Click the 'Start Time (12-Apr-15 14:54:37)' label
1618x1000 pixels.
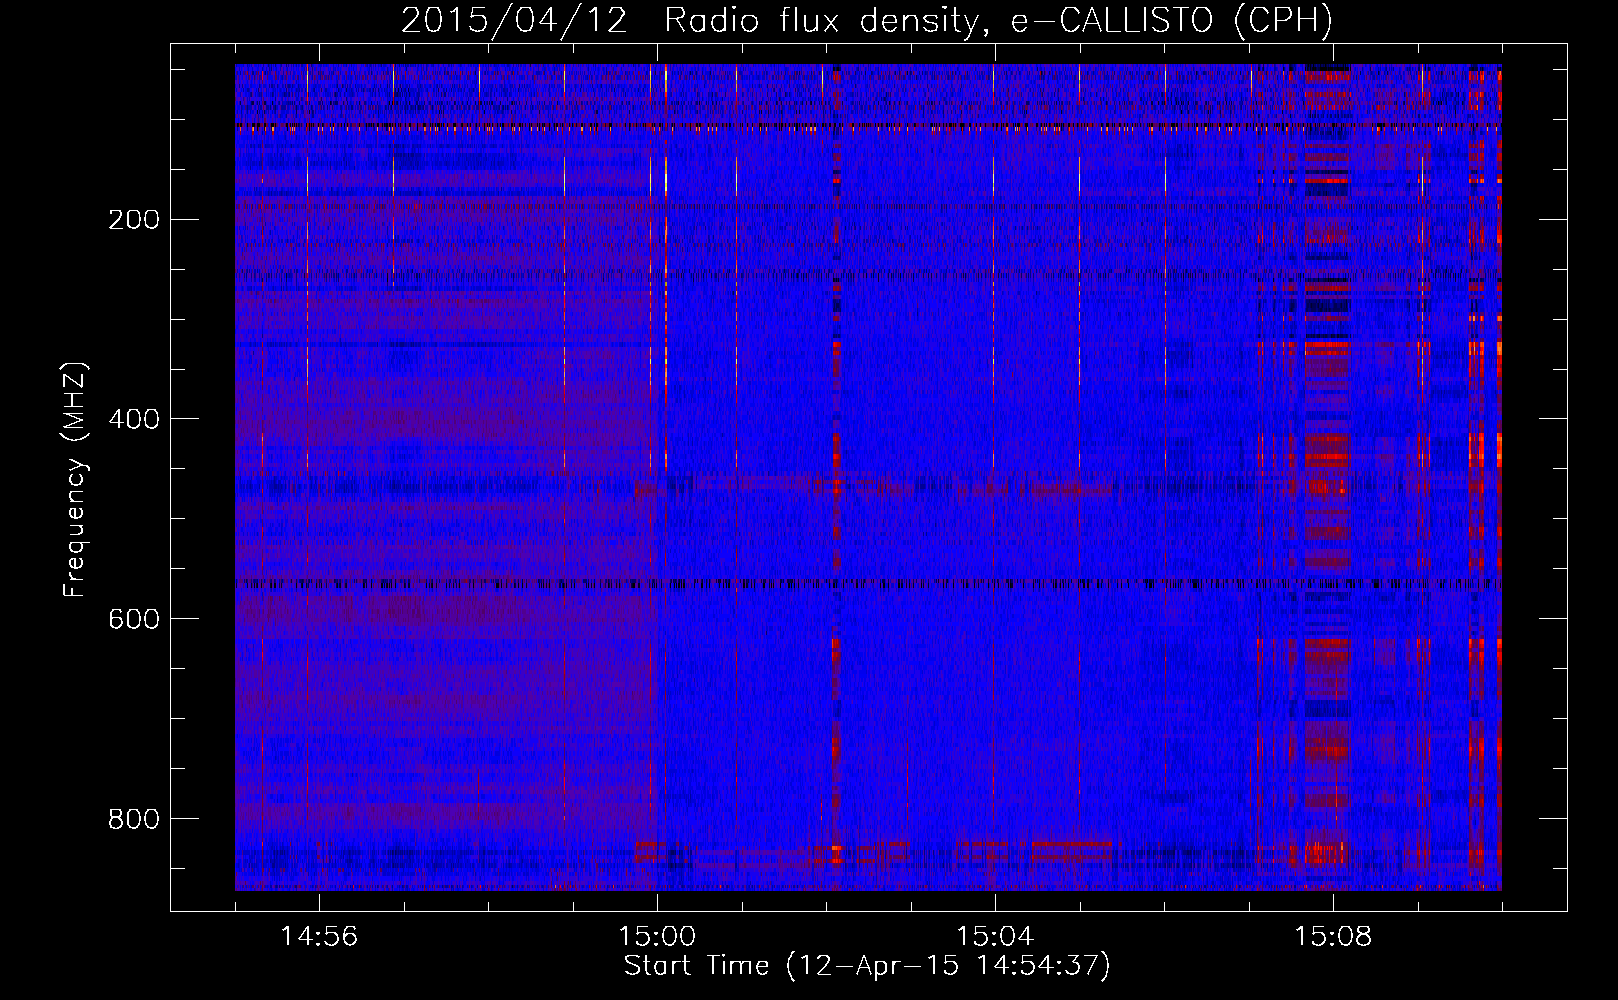pyautogui.click(x=867, y=966)
